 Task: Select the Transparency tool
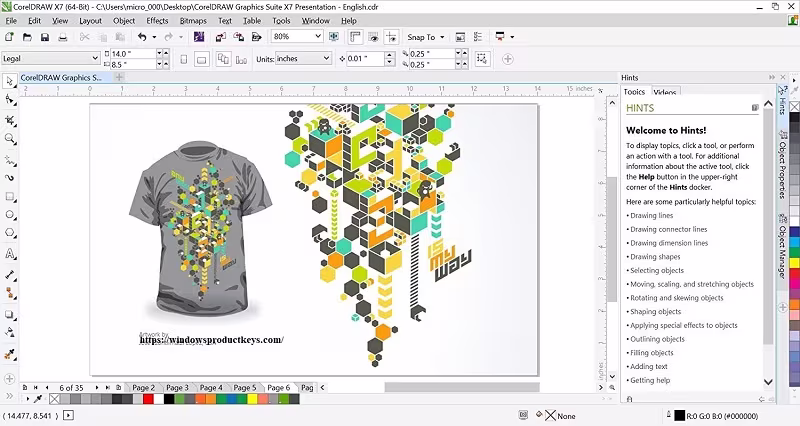10,333
